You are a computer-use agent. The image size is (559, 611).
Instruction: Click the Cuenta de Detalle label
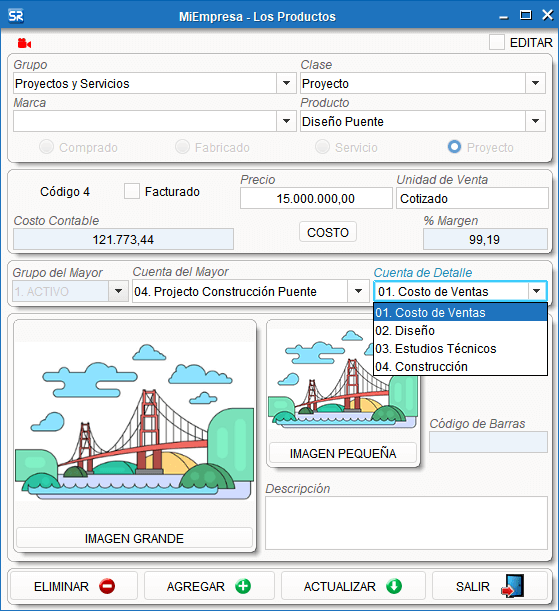pos(423,272)
